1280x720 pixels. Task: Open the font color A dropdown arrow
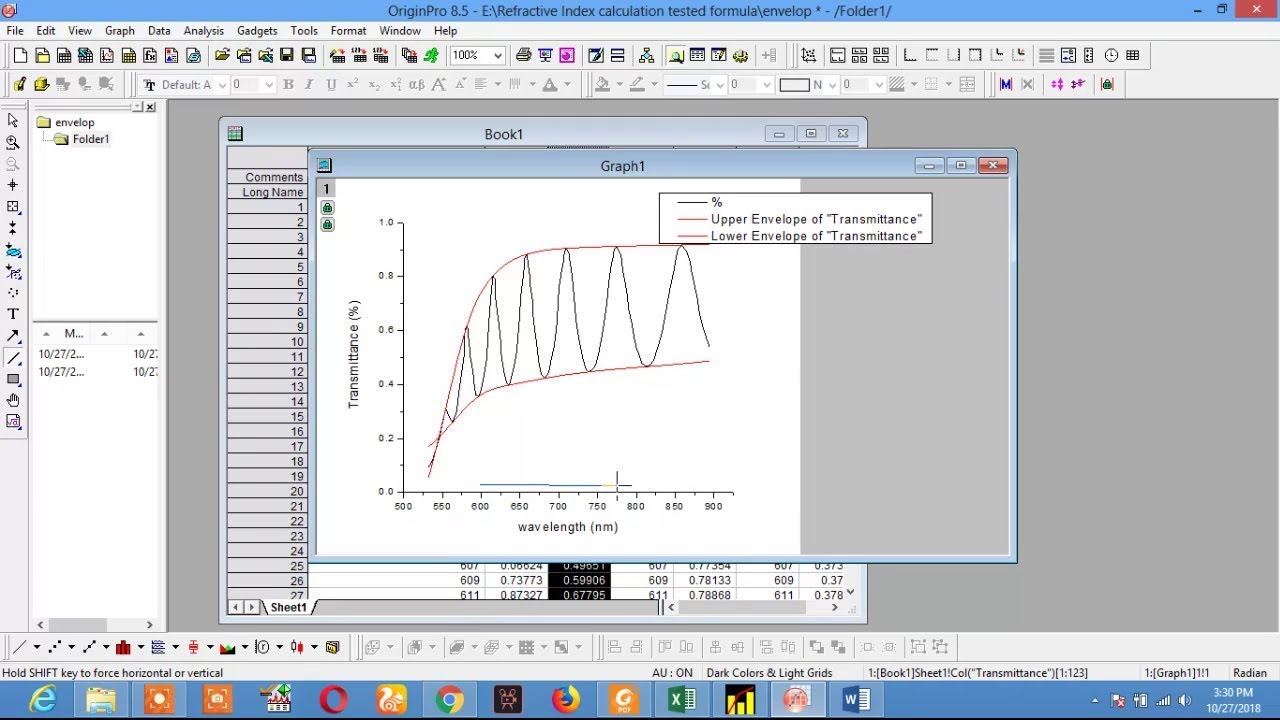pyautogui.click(x=567, y=85)
